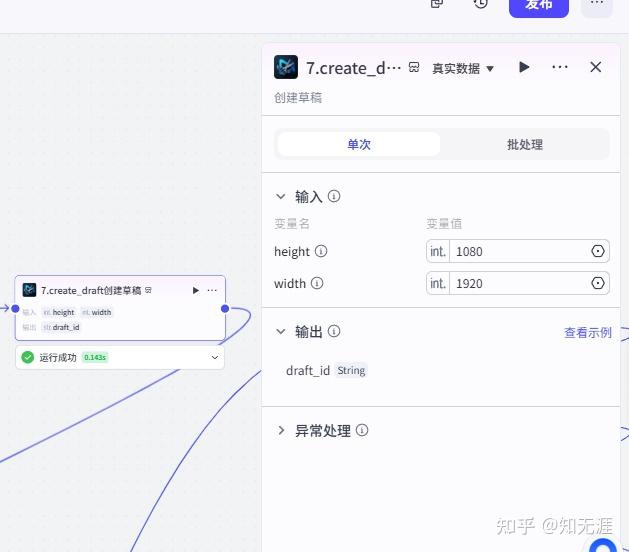629x552 pixels.
Task: Run the node with panel play button
Action: tap(524, 67)
